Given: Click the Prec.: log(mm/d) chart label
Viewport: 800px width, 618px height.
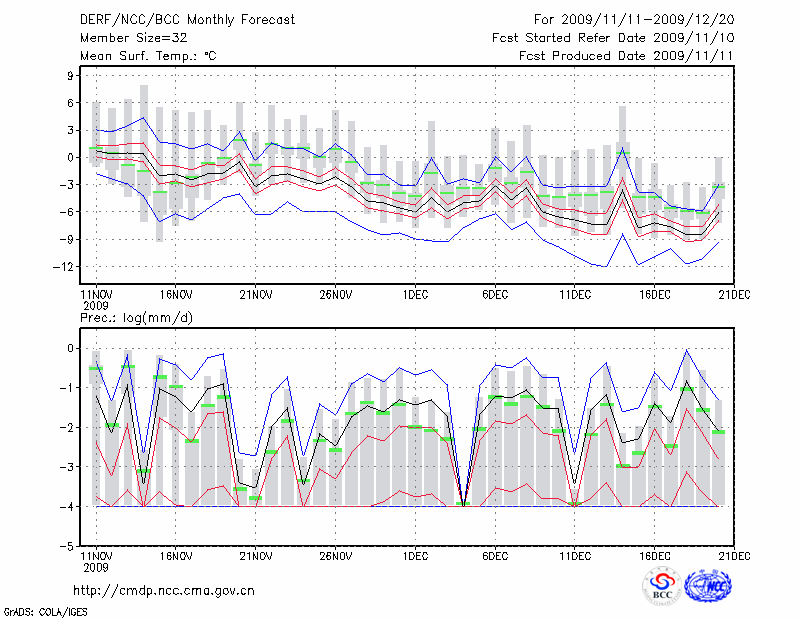Looking at the screenshot, I should tap(135, 318).
